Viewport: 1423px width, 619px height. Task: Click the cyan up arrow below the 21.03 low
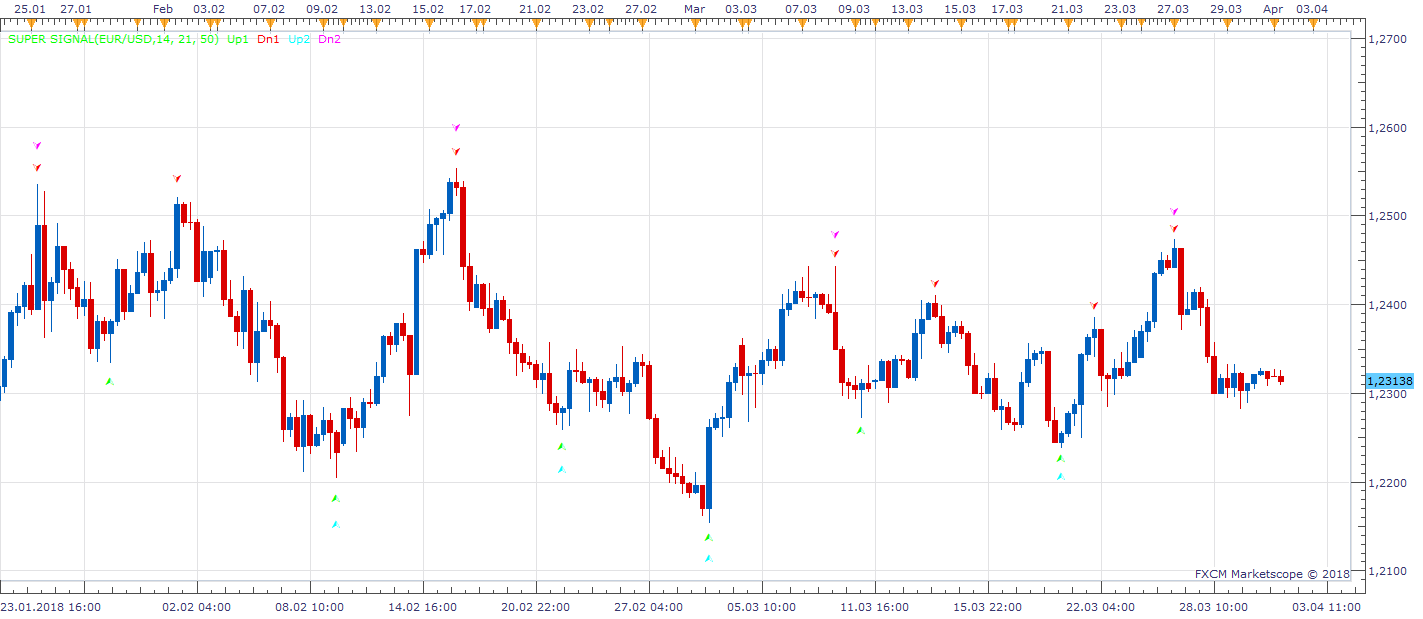(x=1060, y=477)
